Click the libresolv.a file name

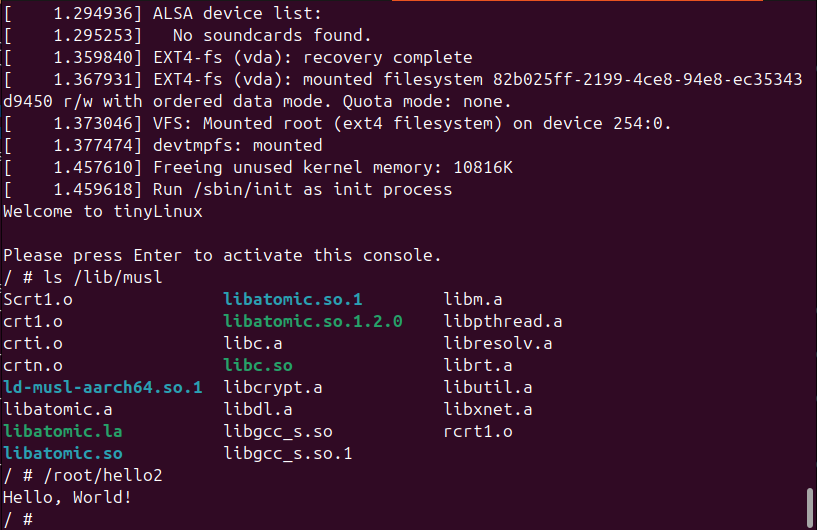coord(498,343)
